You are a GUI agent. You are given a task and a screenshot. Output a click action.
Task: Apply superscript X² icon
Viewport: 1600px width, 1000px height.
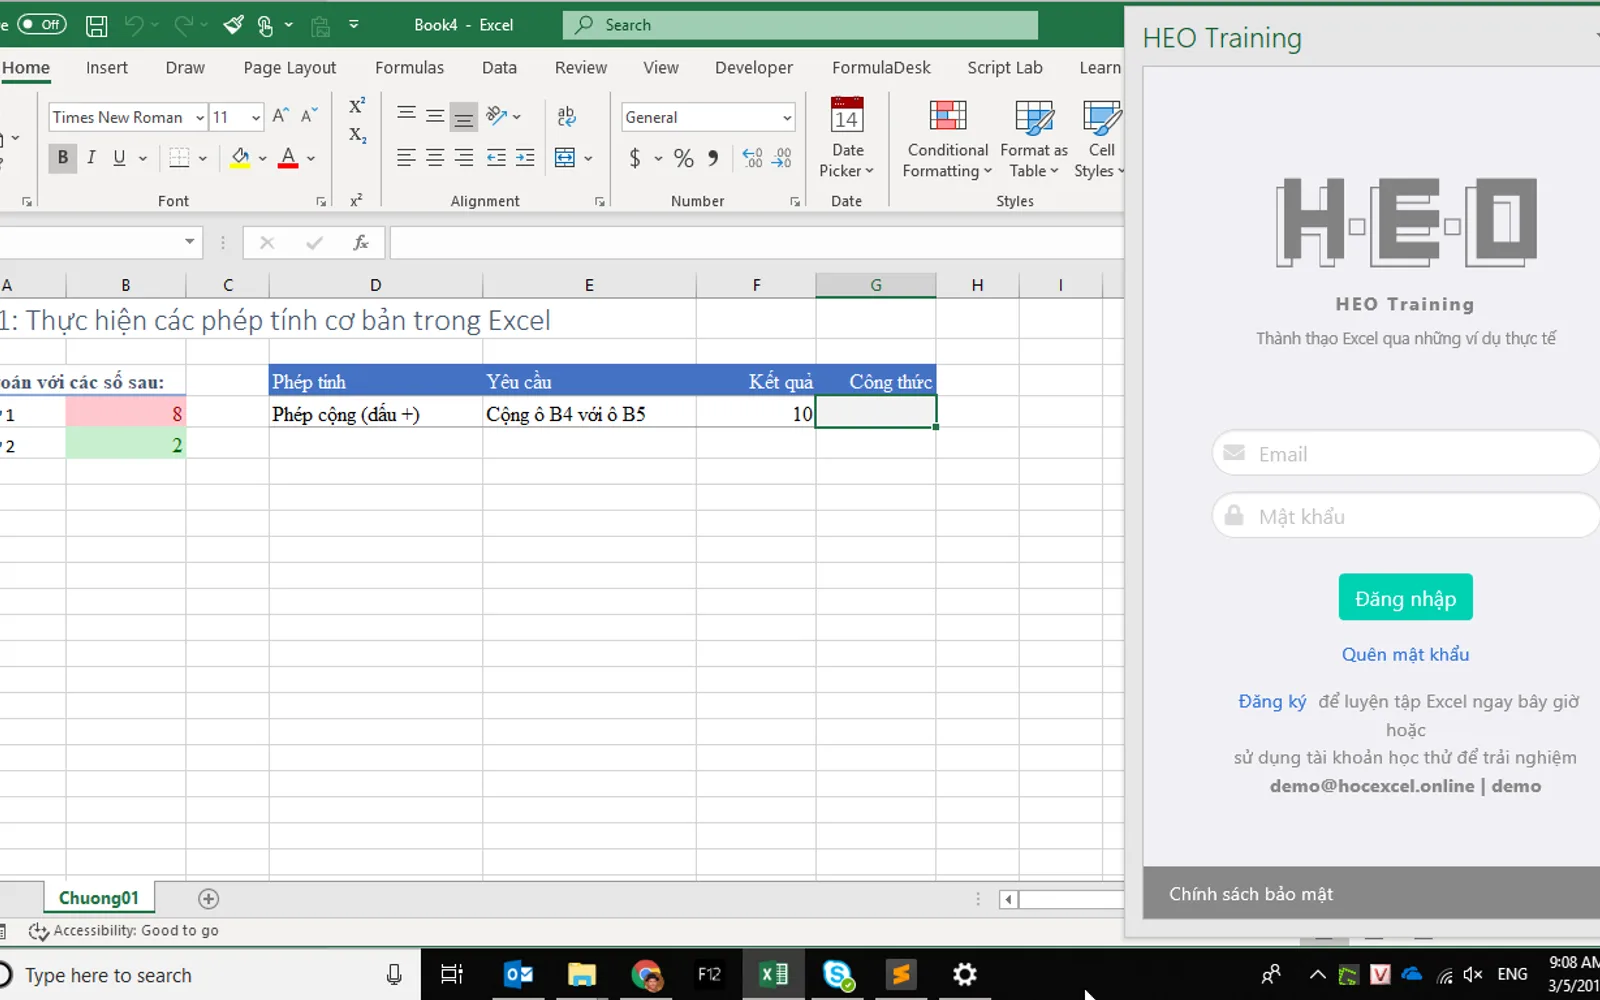pyautogui.click(x=357, y=105)
